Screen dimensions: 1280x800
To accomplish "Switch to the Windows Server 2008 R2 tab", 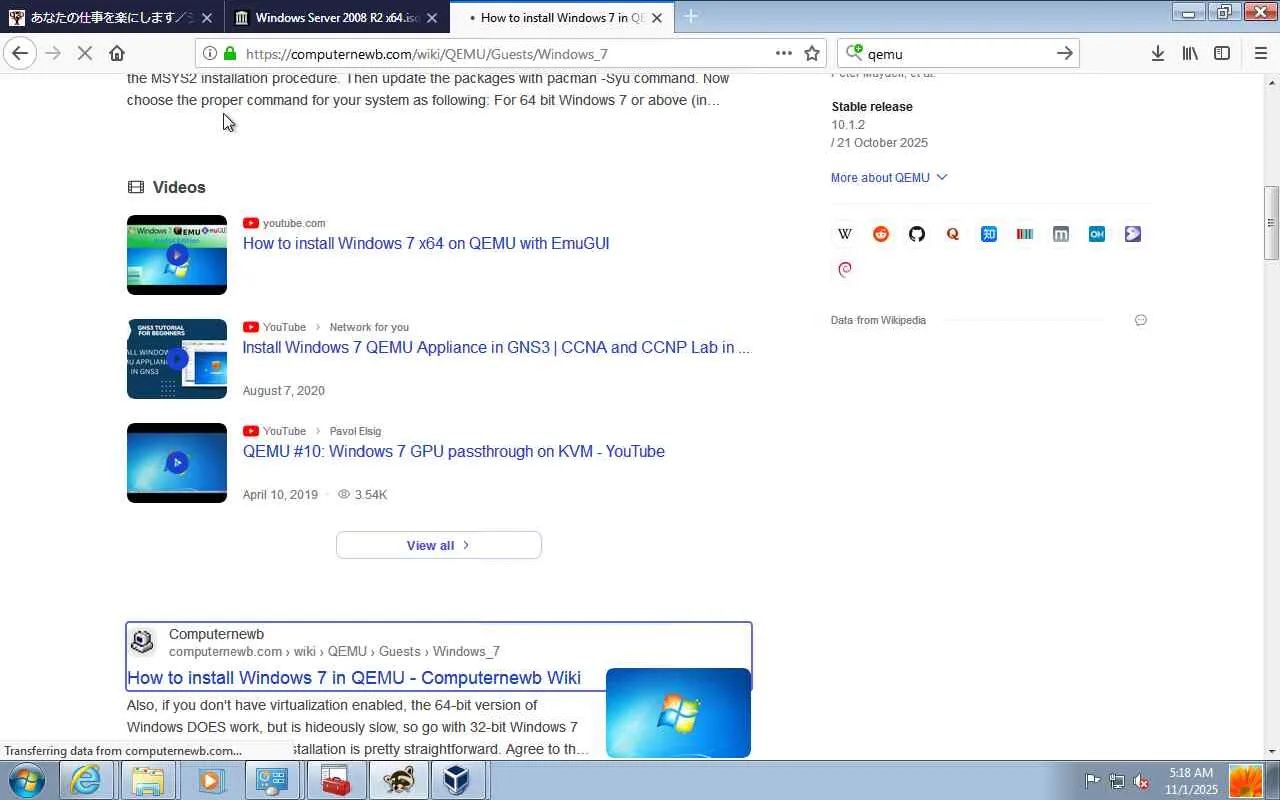I will point(336,18).
